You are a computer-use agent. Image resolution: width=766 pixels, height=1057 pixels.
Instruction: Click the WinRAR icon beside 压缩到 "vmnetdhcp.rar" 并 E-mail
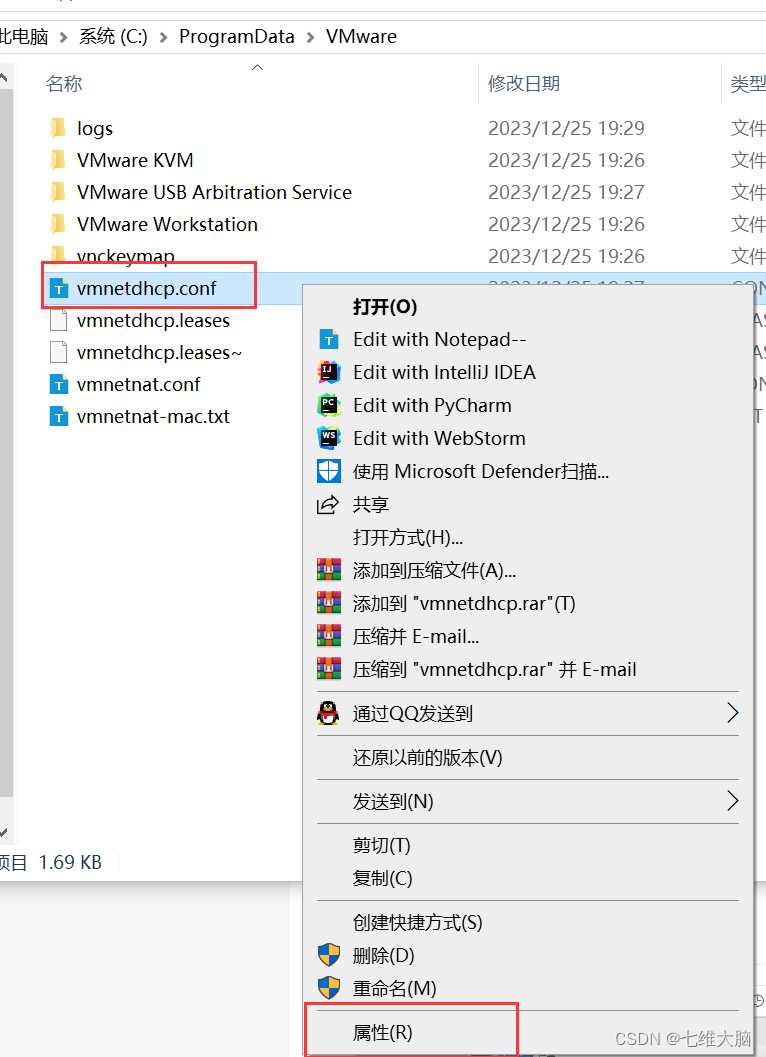pos(328,669)
